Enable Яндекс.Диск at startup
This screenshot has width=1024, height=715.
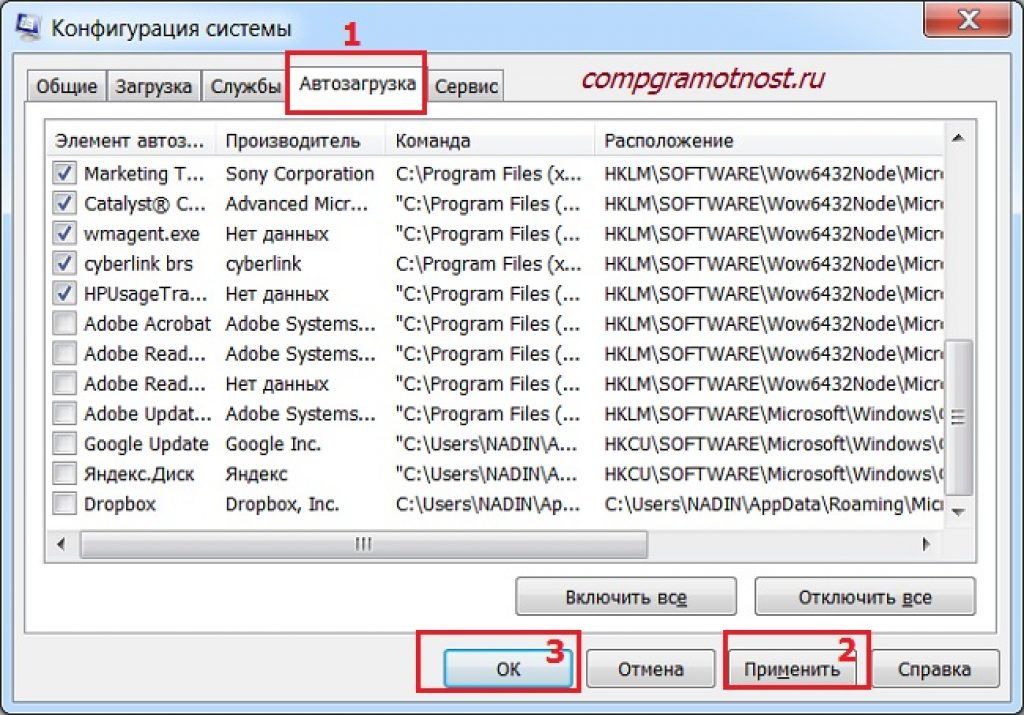pyautogui.click(x=64, y=473)
